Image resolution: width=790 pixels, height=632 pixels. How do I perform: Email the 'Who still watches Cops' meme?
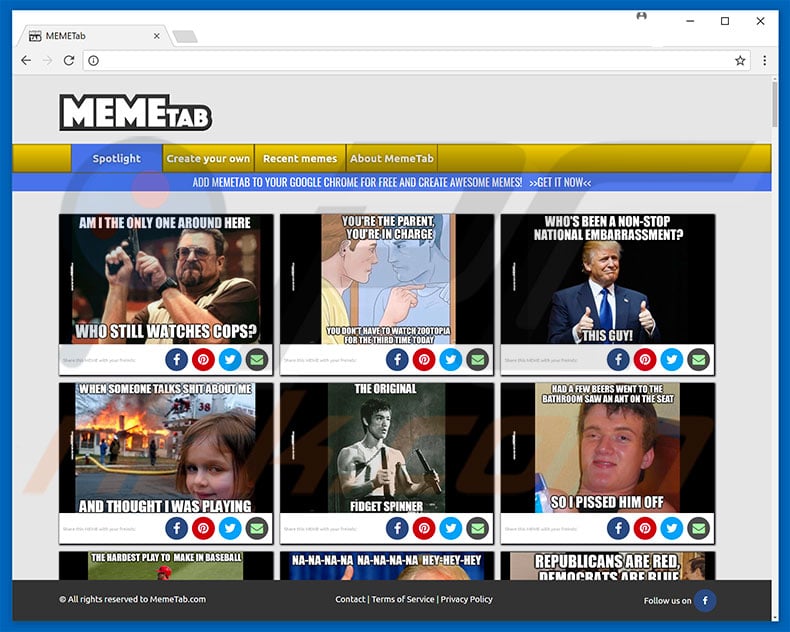point(257,360)
